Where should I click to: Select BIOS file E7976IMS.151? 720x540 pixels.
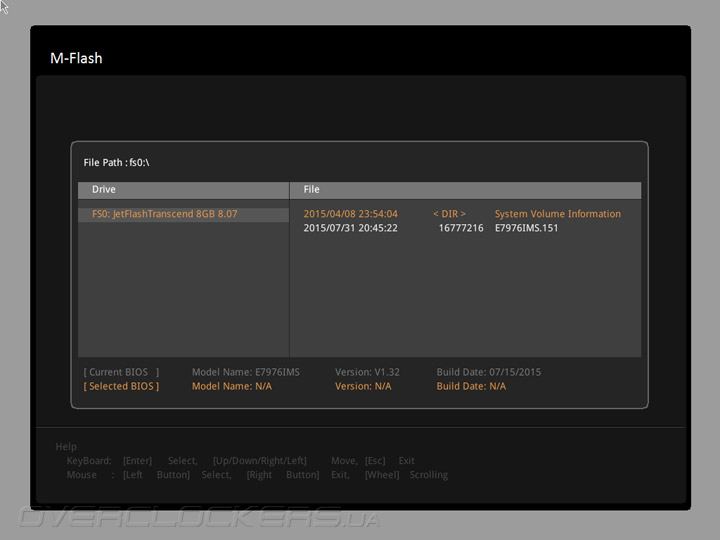pos(526,228)
